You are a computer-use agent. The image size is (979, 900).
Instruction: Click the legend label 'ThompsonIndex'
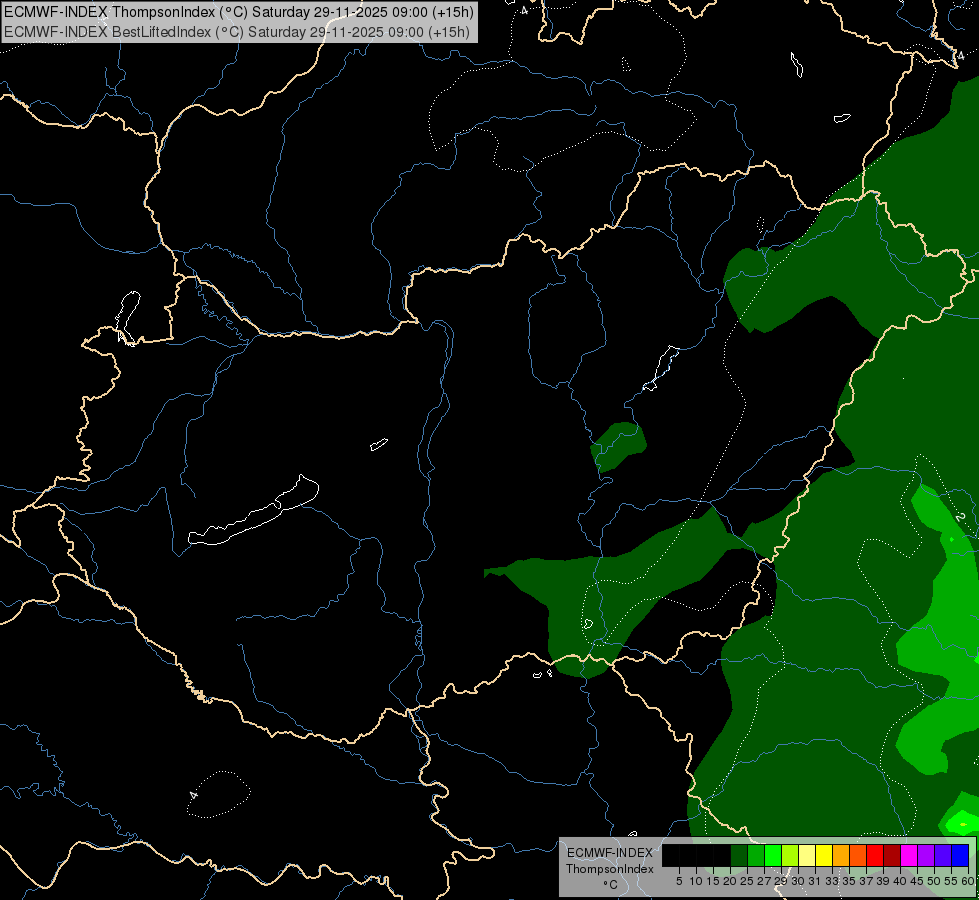click(x=609, y=869)
